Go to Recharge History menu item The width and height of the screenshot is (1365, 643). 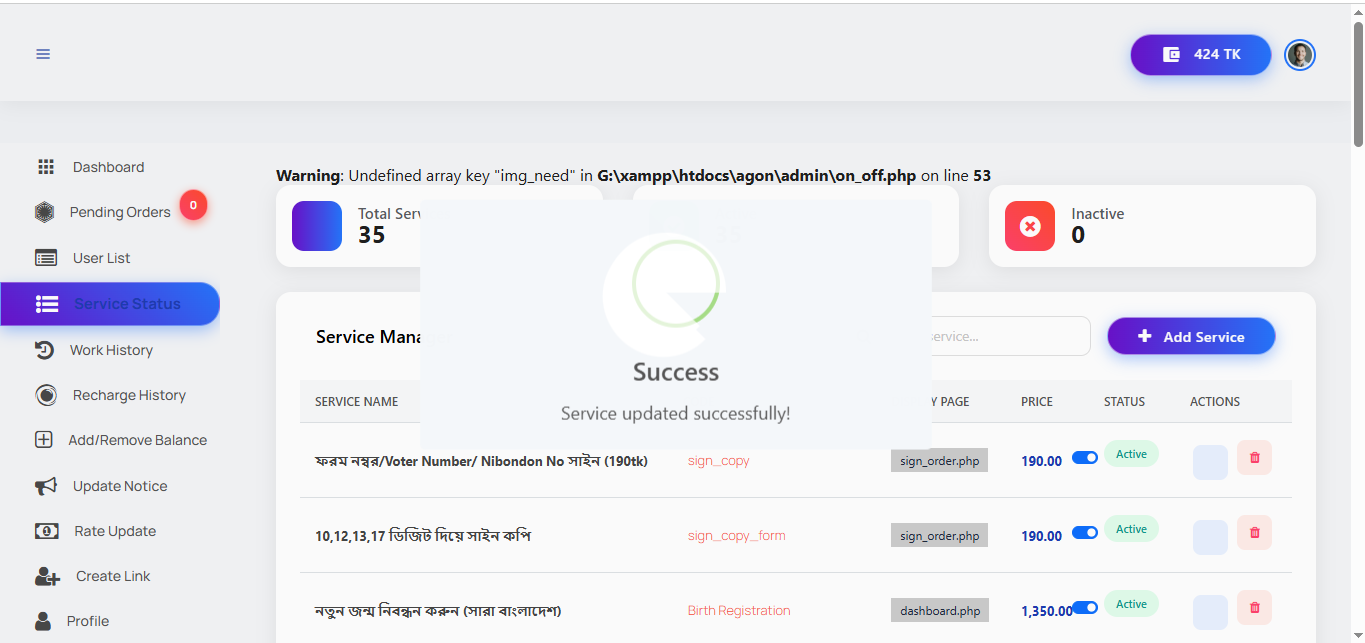[129, 395]
